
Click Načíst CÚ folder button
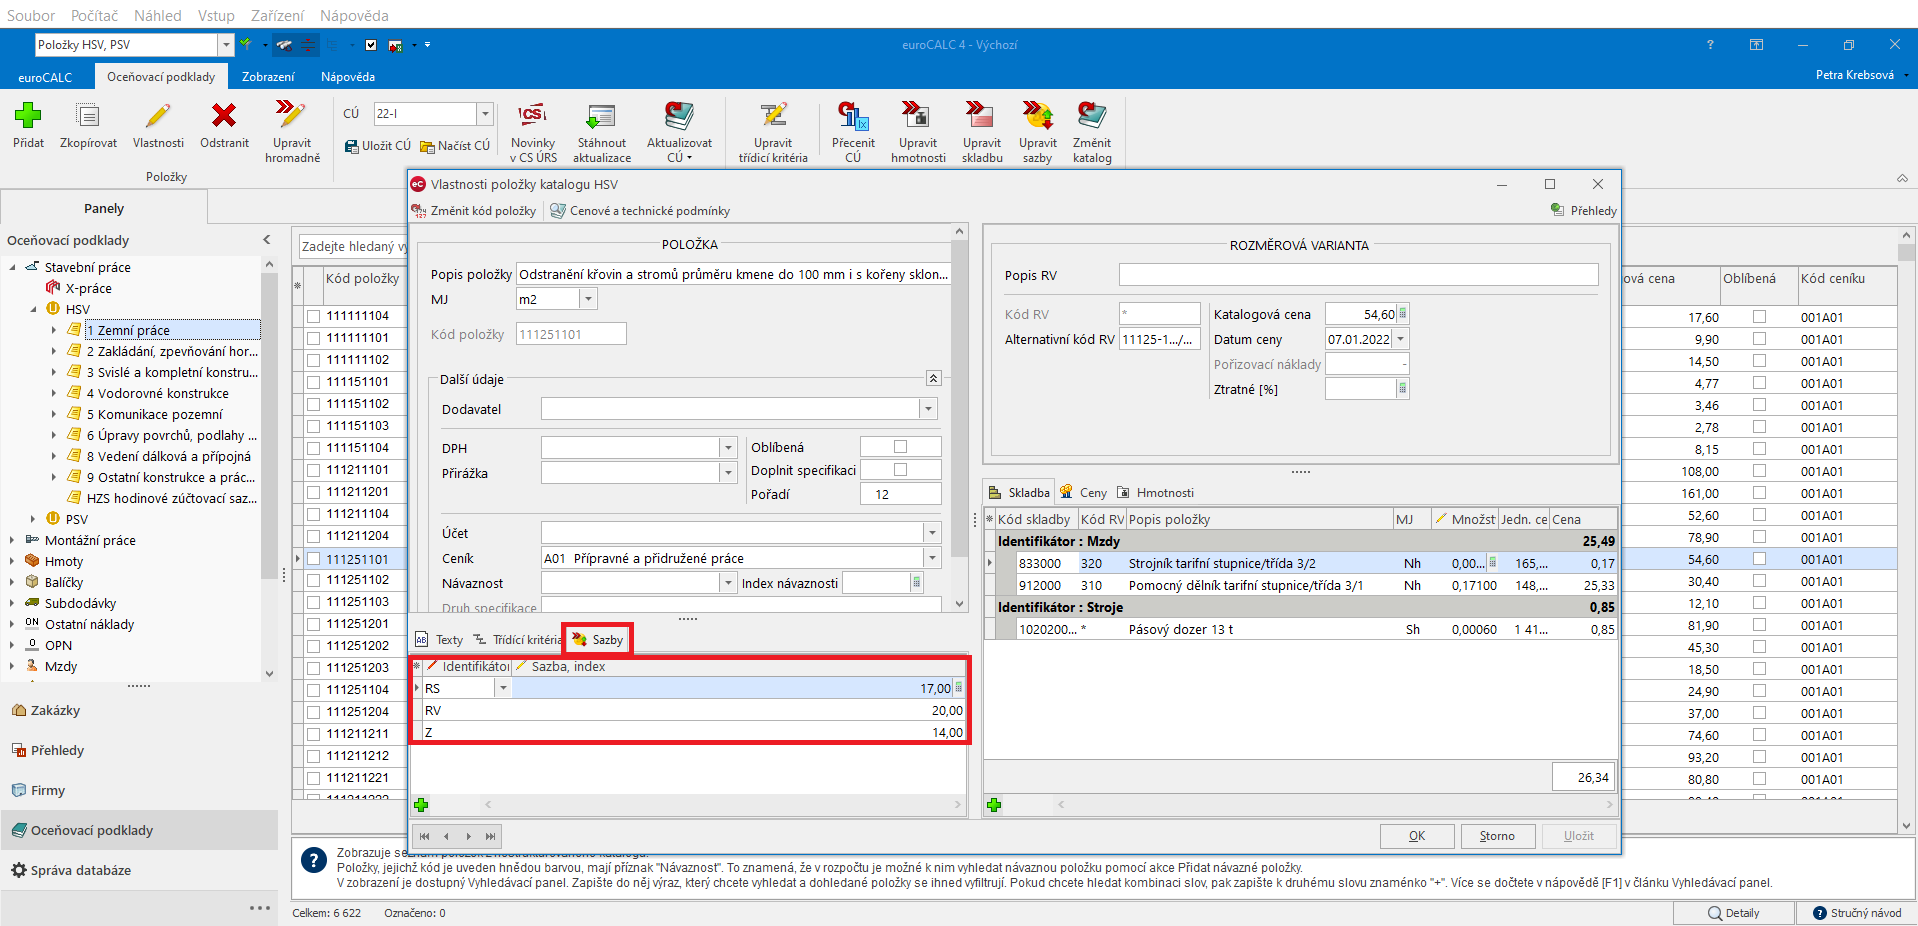pyautogui.click(x=455, y=146)
